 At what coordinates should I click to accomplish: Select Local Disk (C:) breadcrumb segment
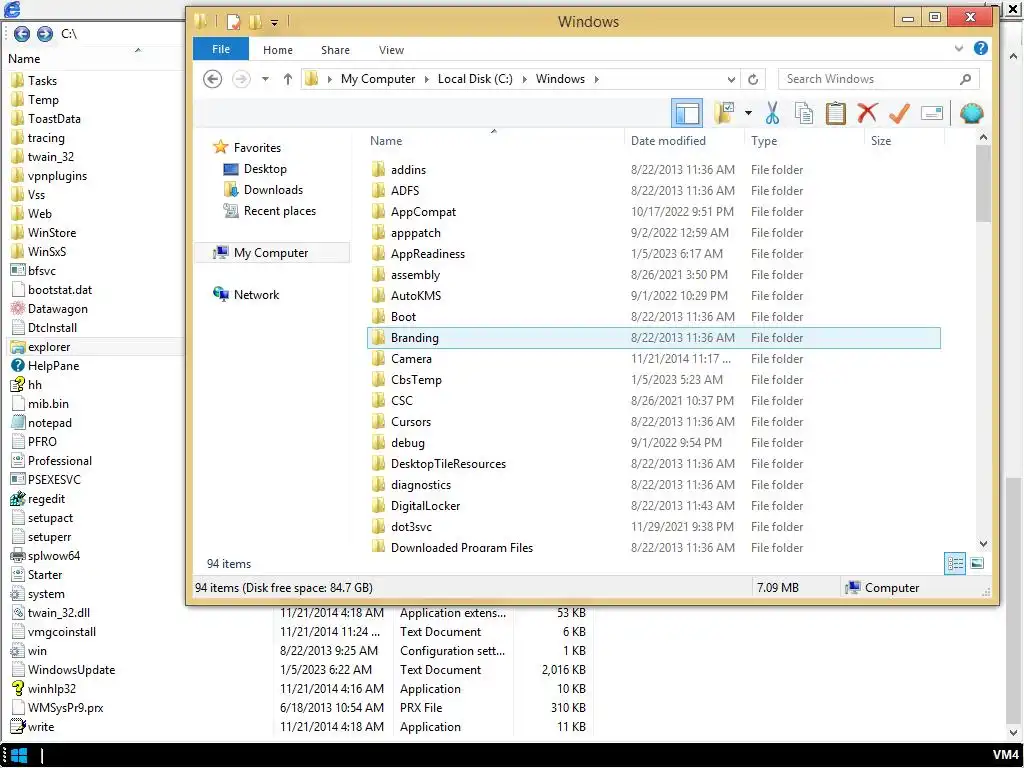475,79
